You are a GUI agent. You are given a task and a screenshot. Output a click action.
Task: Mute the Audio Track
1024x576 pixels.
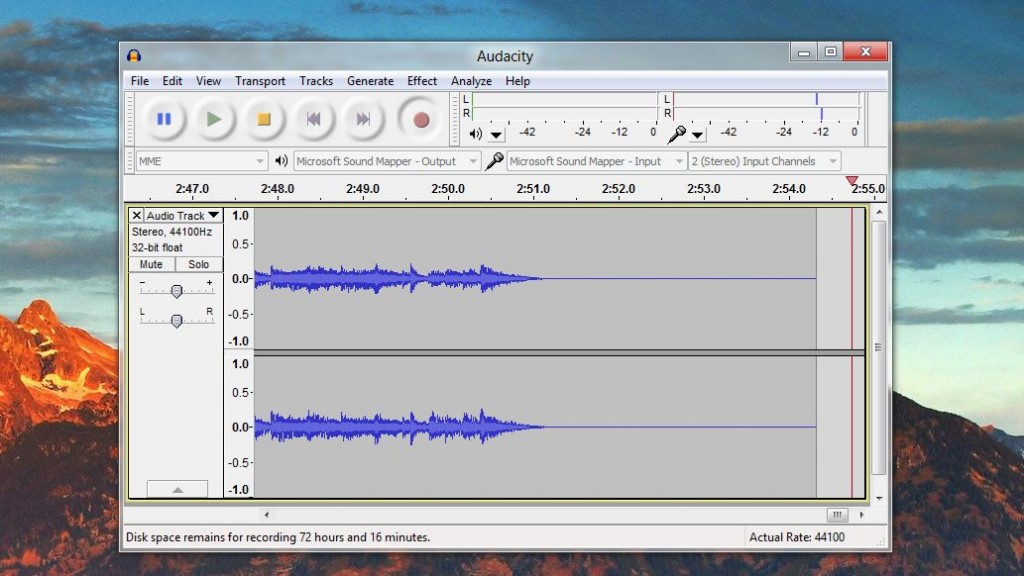pos(151,265)
